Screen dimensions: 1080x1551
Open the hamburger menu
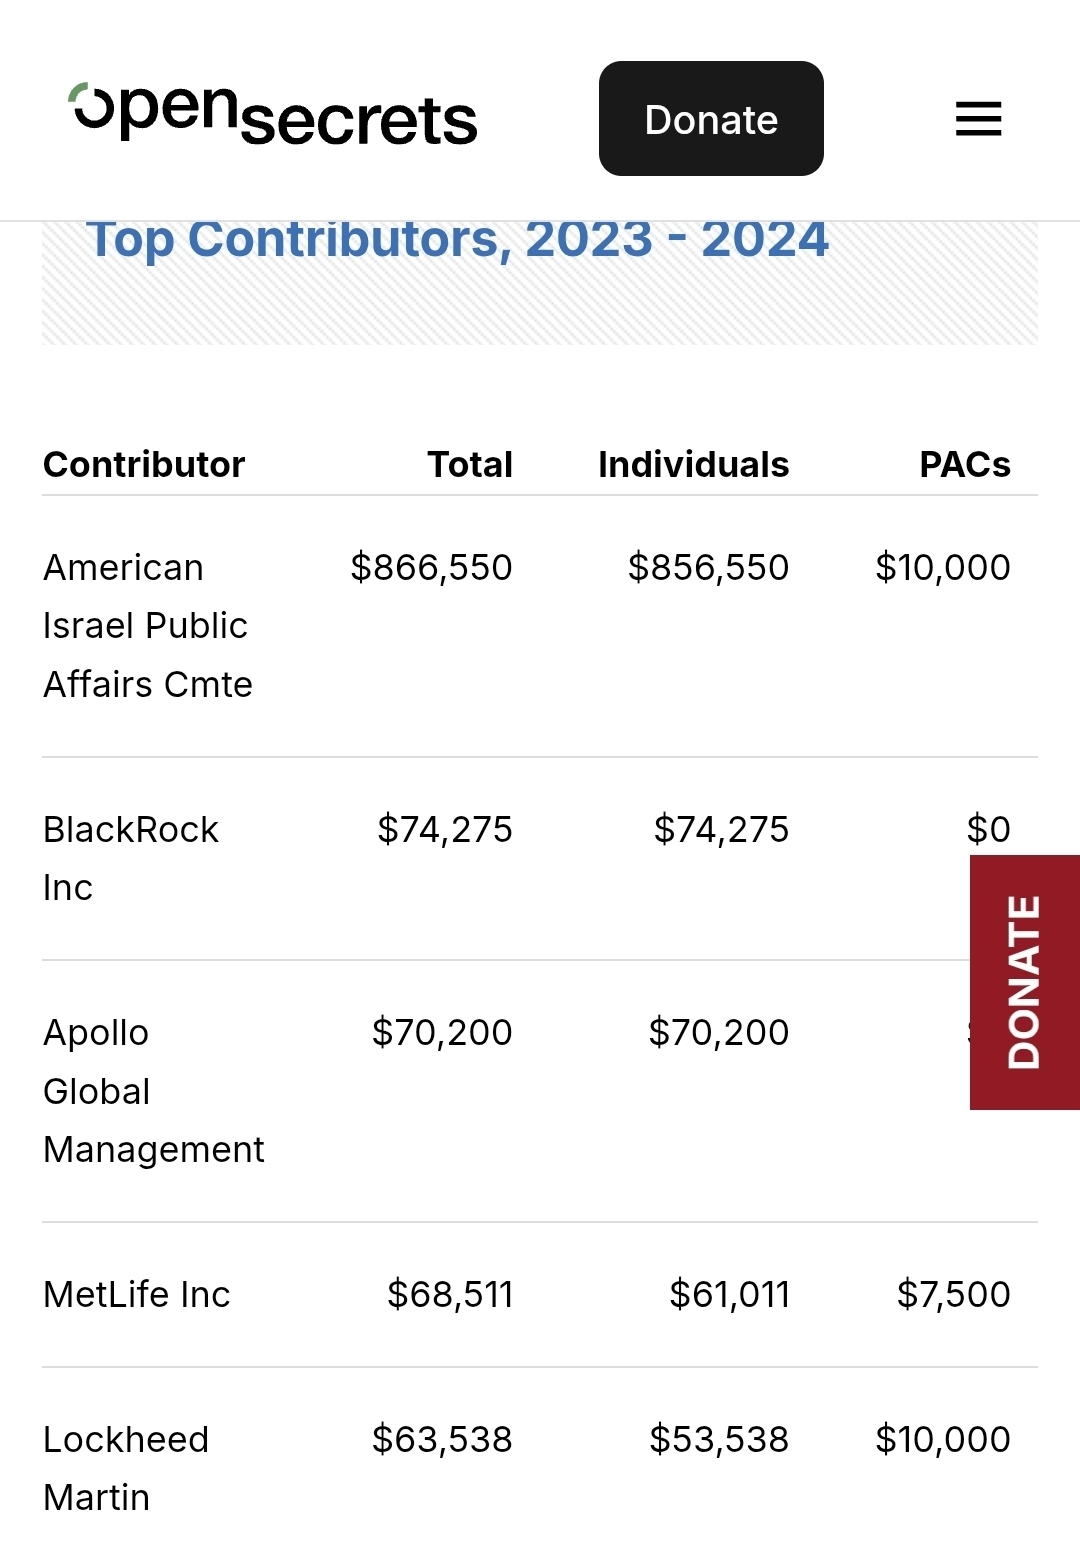[x=978, y=119]
